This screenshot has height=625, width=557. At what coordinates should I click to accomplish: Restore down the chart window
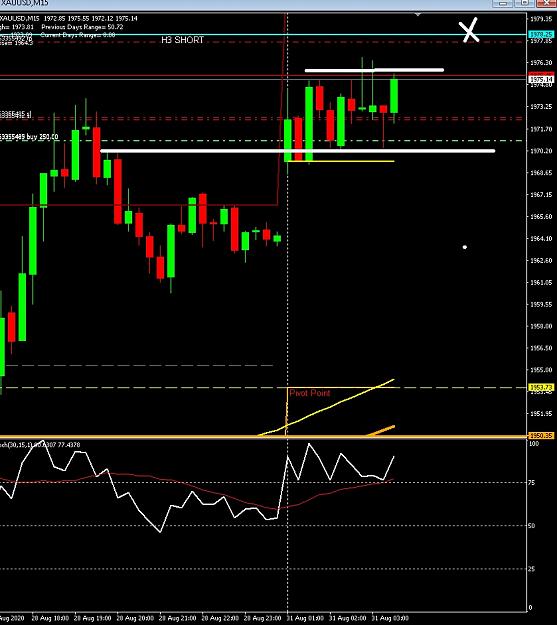[x=524, y=3]
